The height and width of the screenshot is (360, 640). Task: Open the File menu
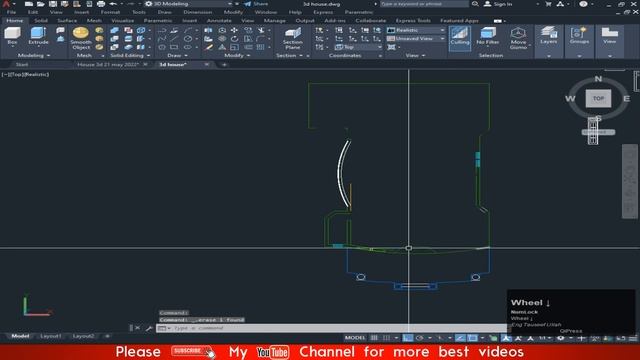pyautogui.click(x=11, y=12)
